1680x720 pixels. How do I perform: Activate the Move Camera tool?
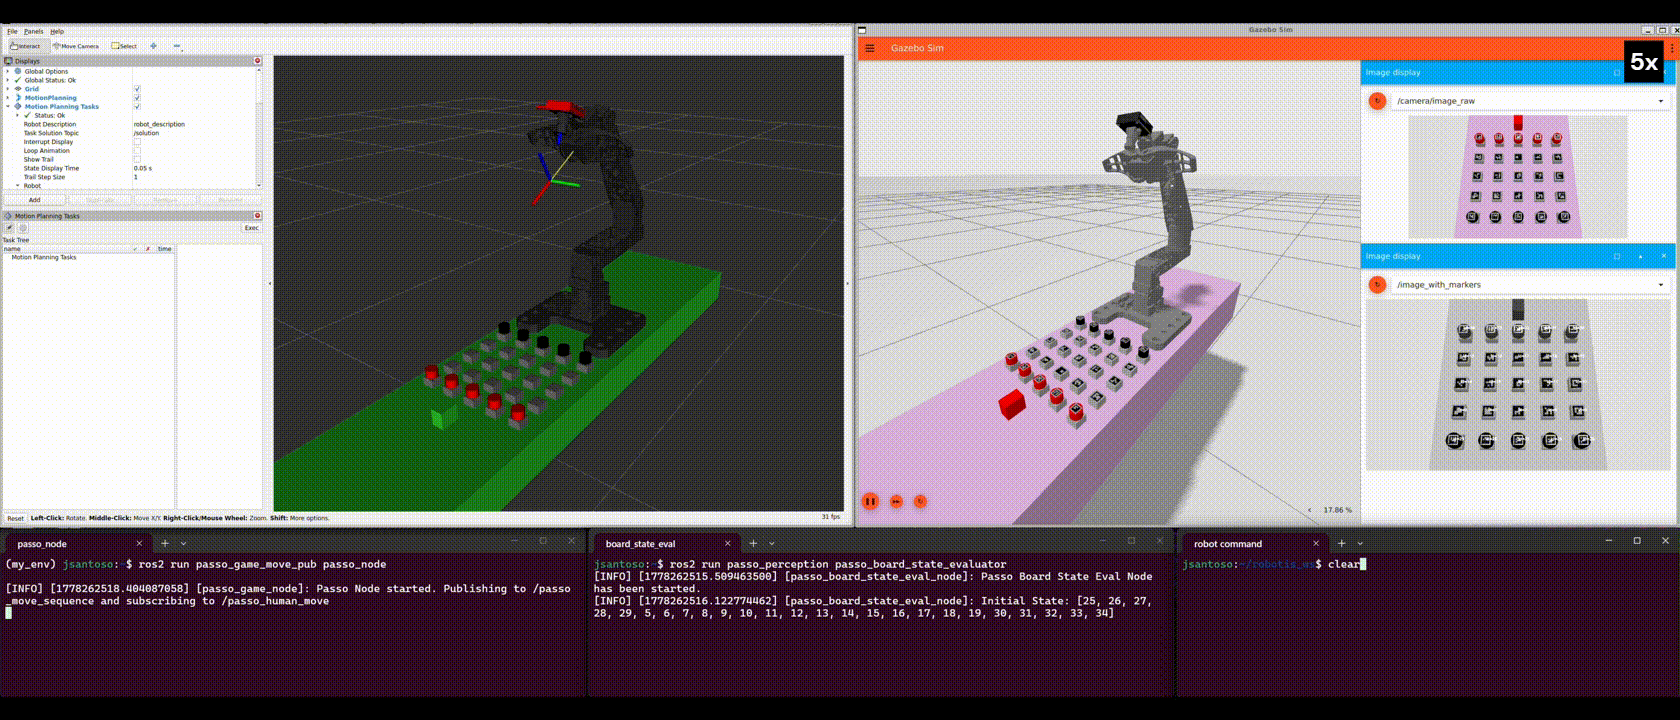(x=76, y=46)
